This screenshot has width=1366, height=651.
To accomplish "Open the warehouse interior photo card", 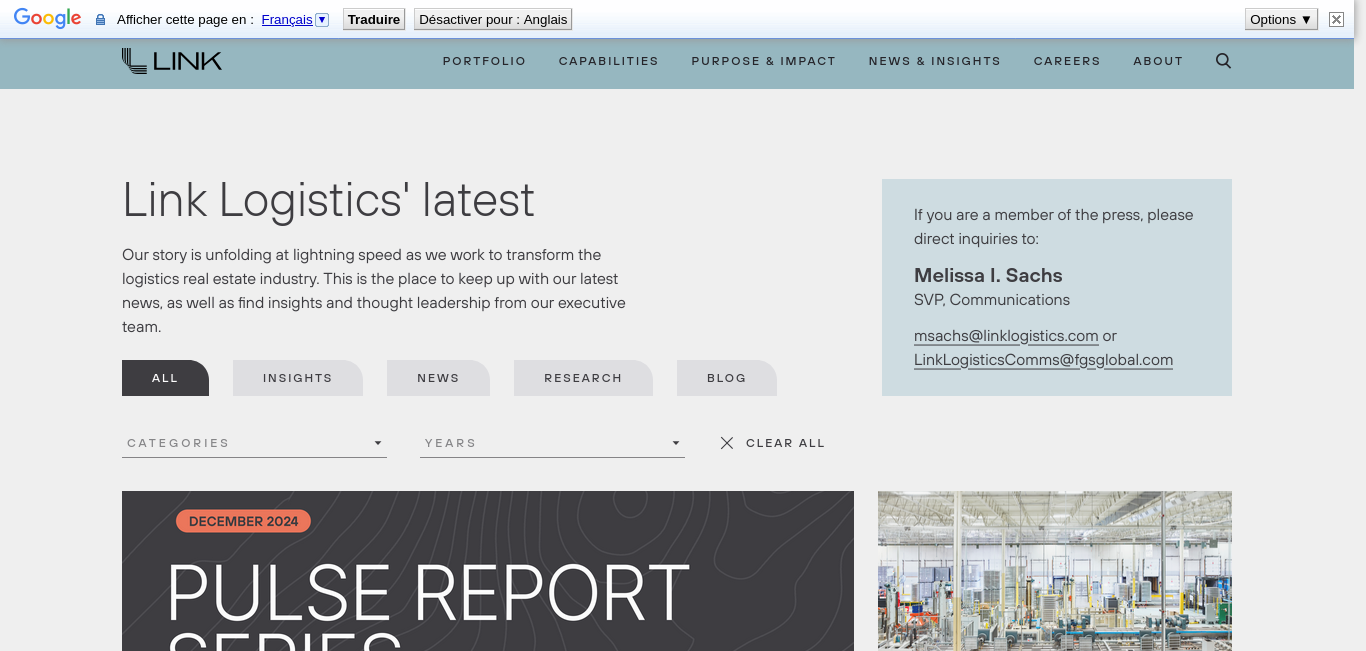I will click(1055, 571).
